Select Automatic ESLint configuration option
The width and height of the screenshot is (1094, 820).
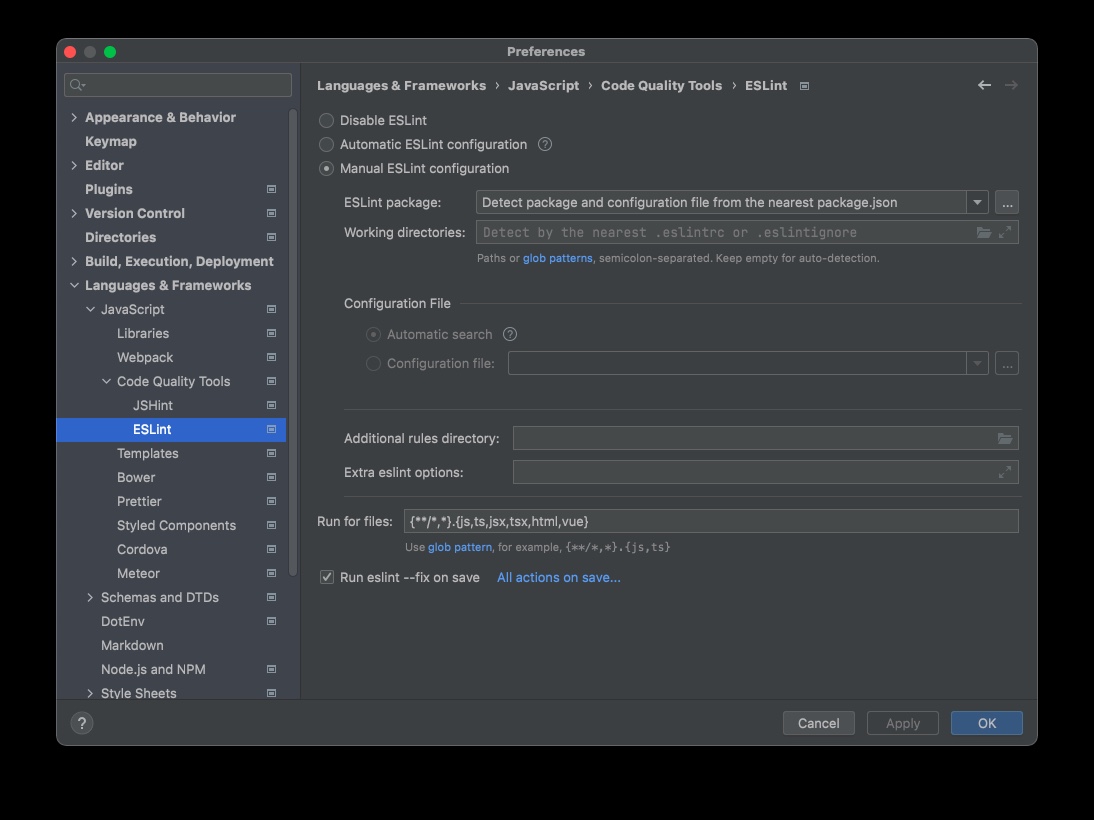[326, 144]
